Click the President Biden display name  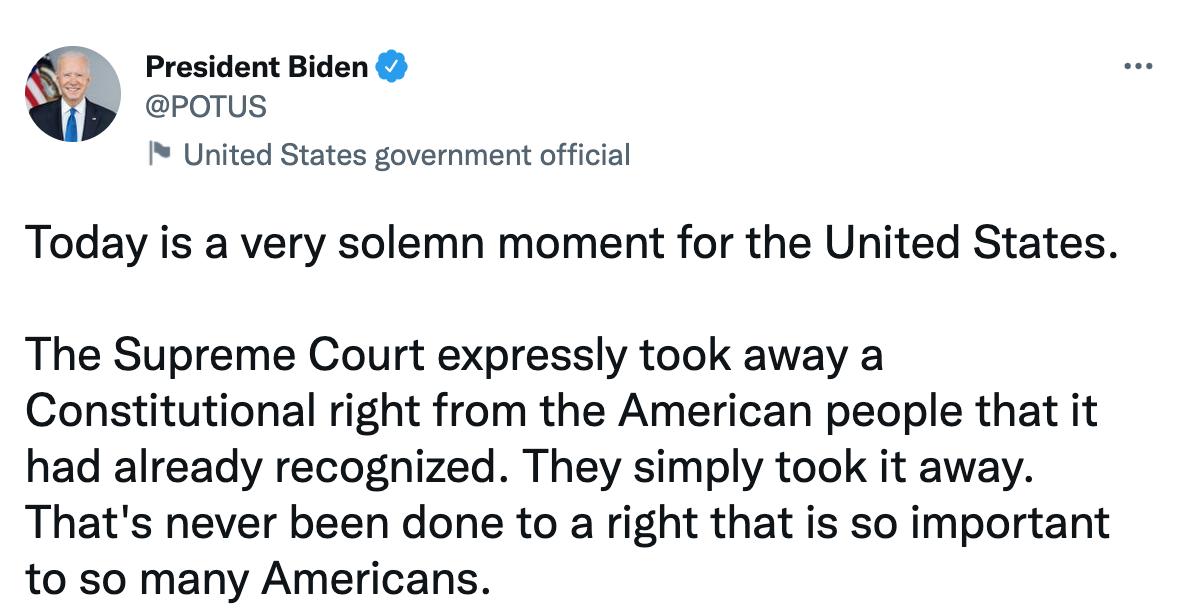tap(258, 68)
